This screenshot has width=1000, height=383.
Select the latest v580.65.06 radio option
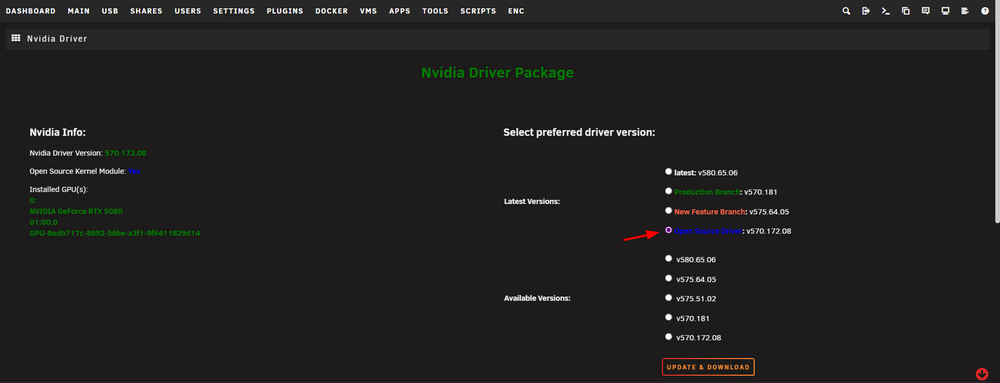click(668, 171)
